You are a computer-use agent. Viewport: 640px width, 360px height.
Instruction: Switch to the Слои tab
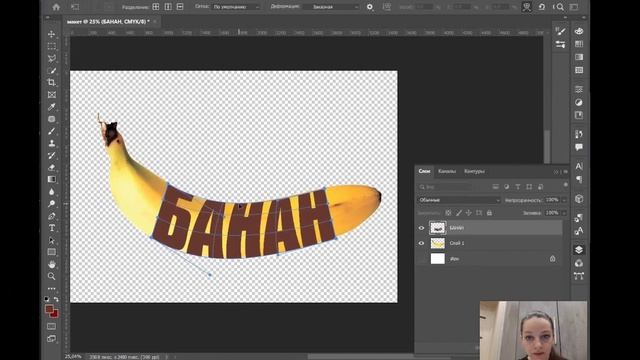point(424,171)
